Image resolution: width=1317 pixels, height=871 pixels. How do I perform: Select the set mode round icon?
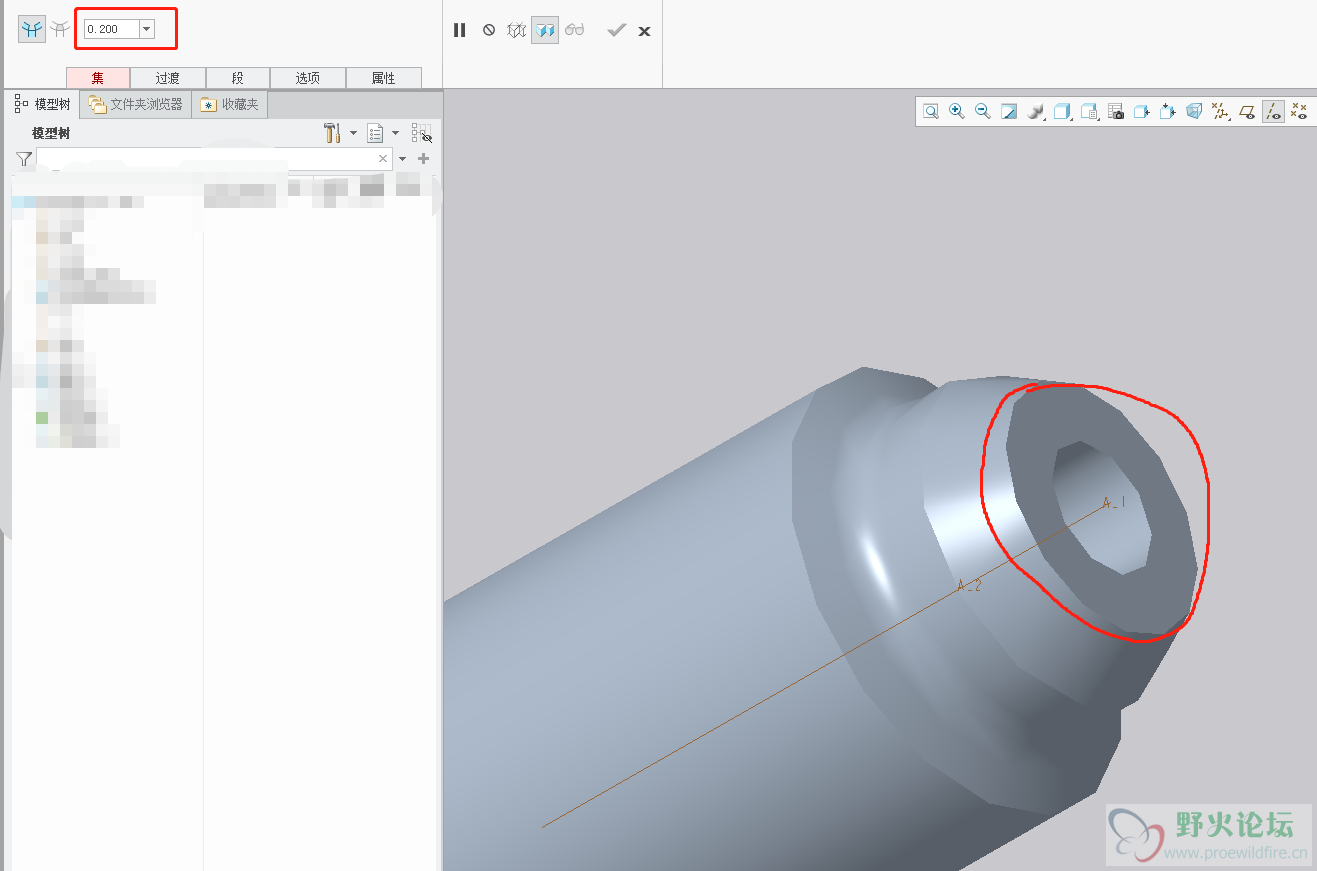[x=32, y=30]
